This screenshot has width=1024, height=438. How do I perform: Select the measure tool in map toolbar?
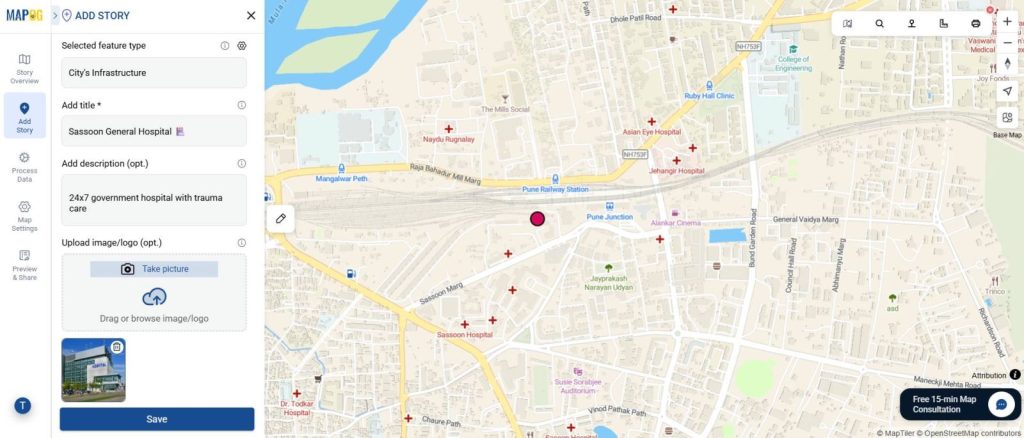pyautogui.click(x=943, y=23)
